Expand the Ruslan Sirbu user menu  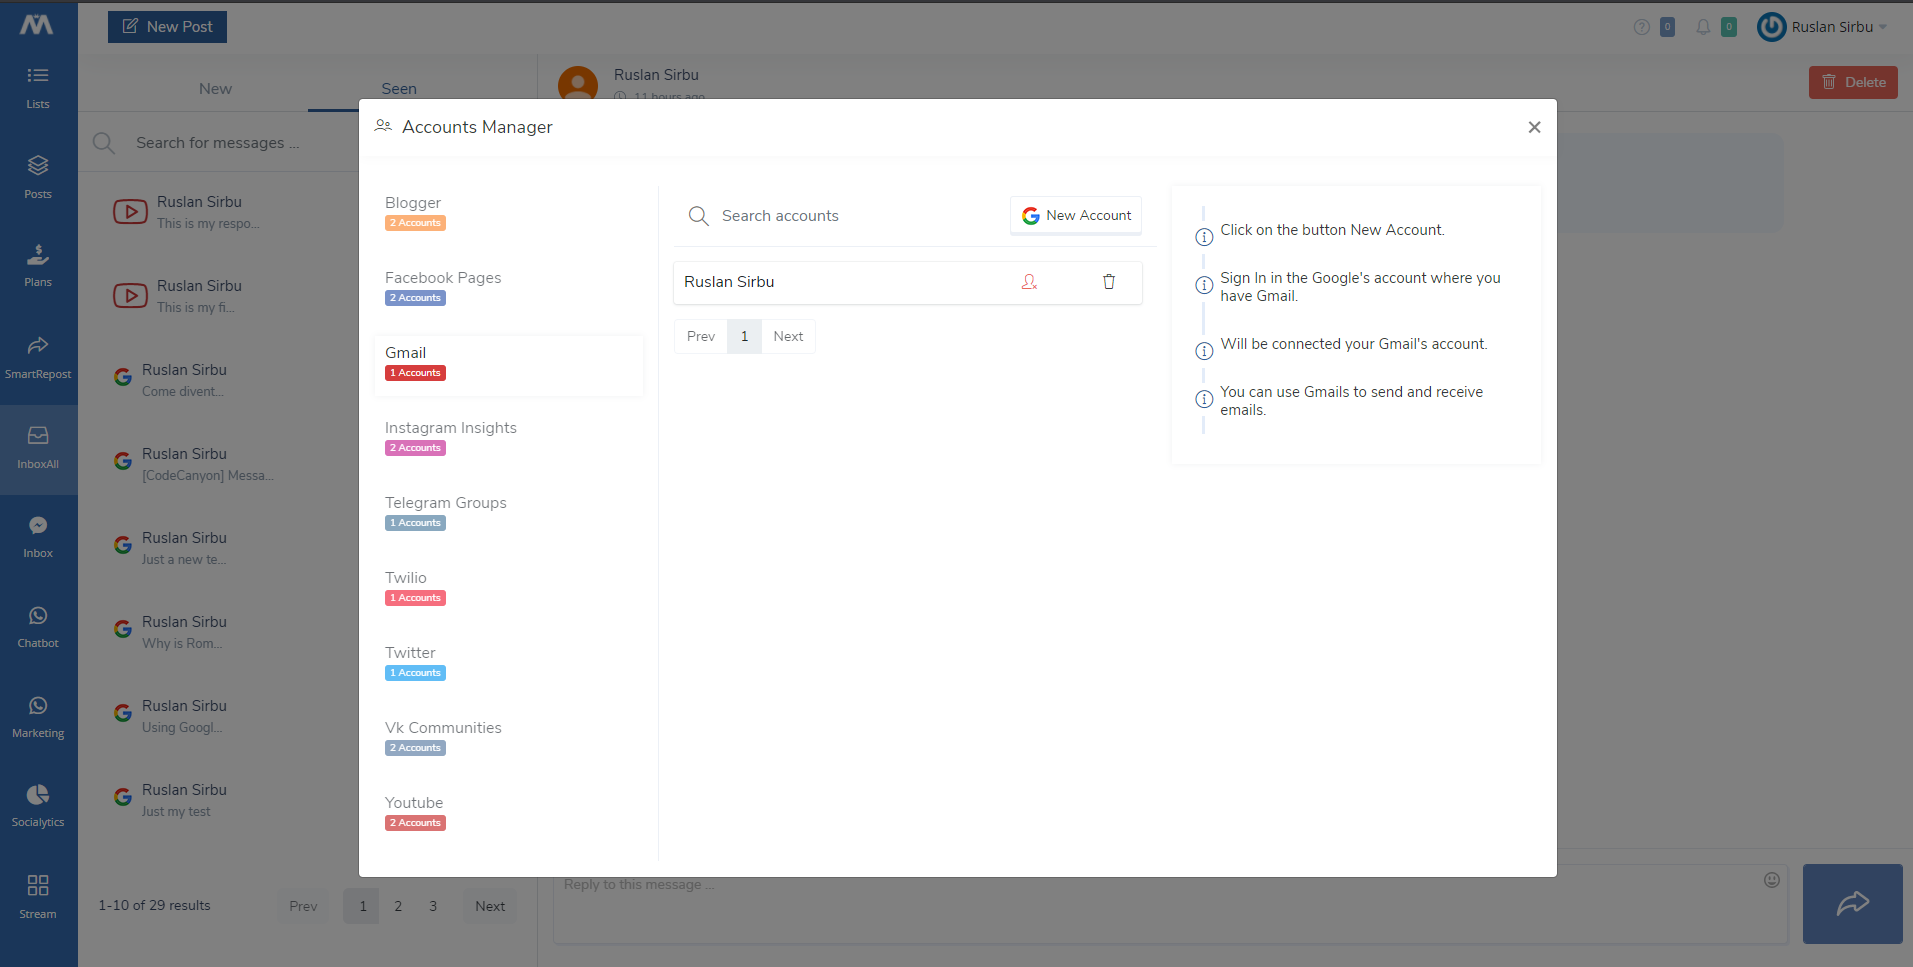click(x=1838, y=27)
